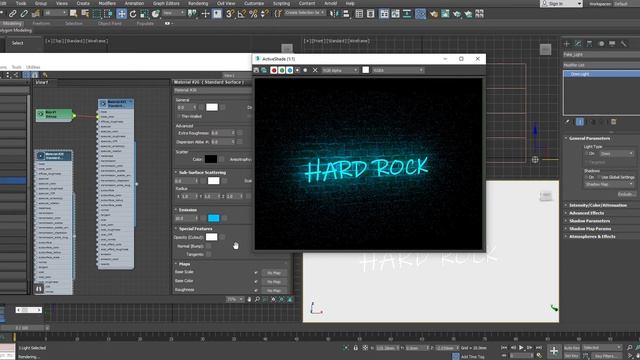Open the Shadow Map type dropdown
The image size is (640, 360).
coord(609,184)
